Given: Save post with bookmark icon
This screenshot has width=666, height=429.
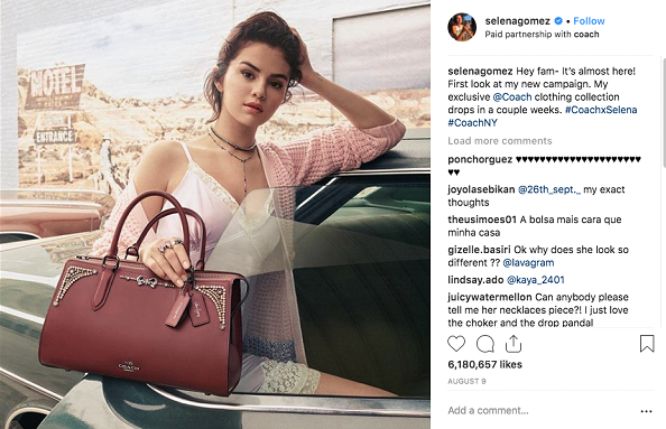Looking at the screenshot, I should (647, 344).
